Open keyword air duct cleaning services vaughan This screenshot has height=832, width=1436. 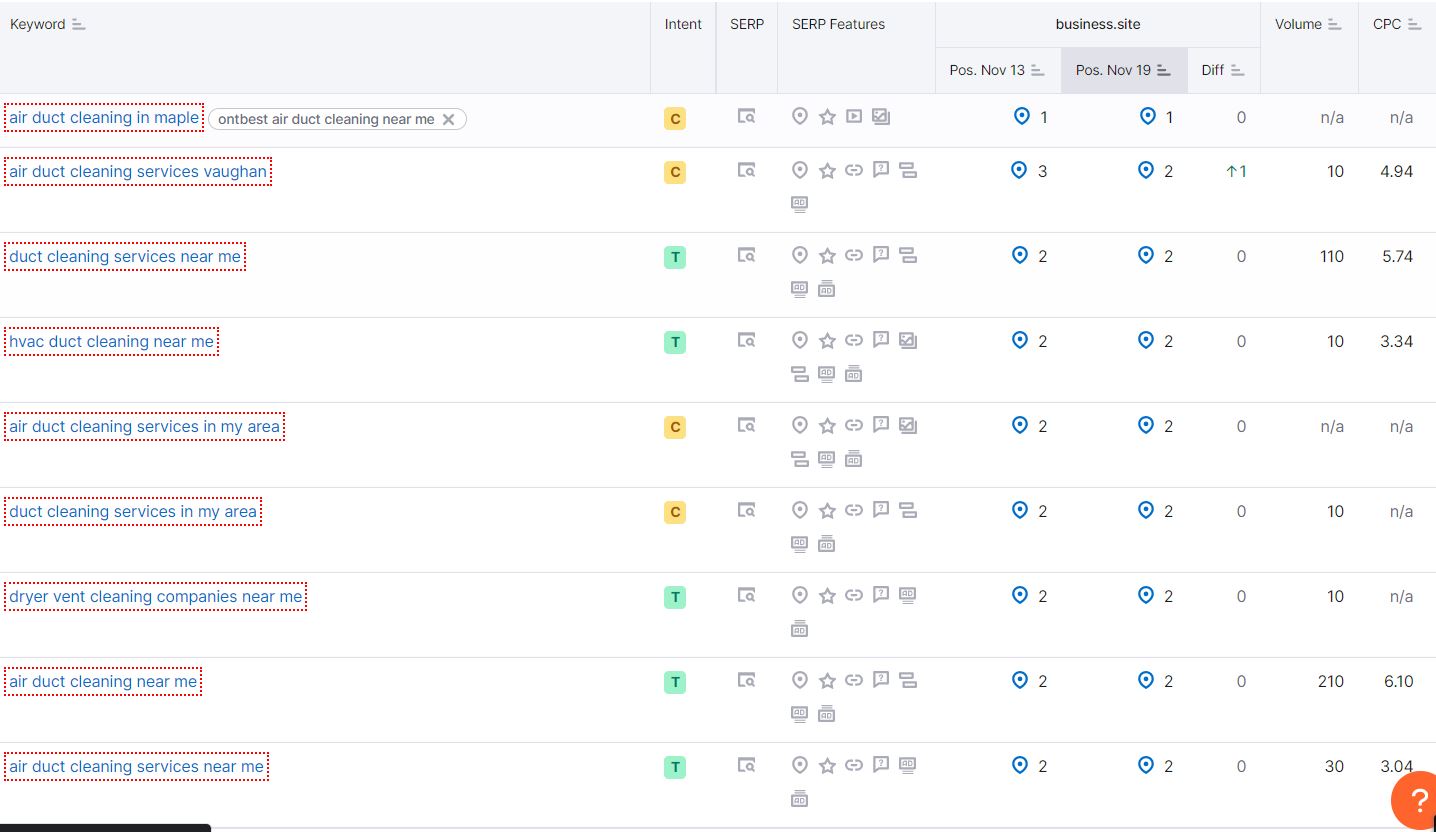coord(138,172)
